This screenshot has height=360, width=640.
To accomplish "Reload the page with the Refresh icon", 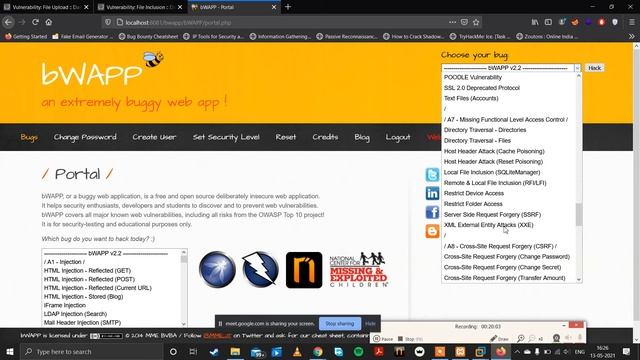I will (36, 22).
